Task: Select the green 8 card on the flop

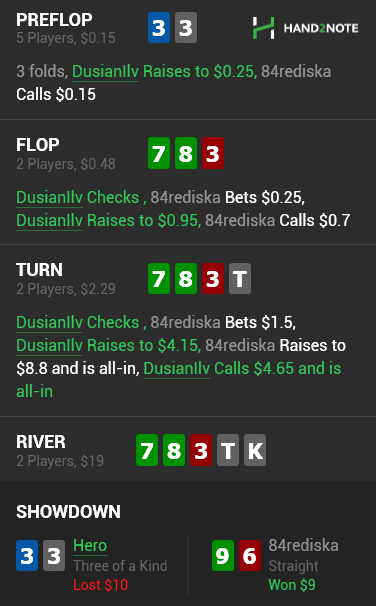Action: pyautogui.click(x=186, y=153)
